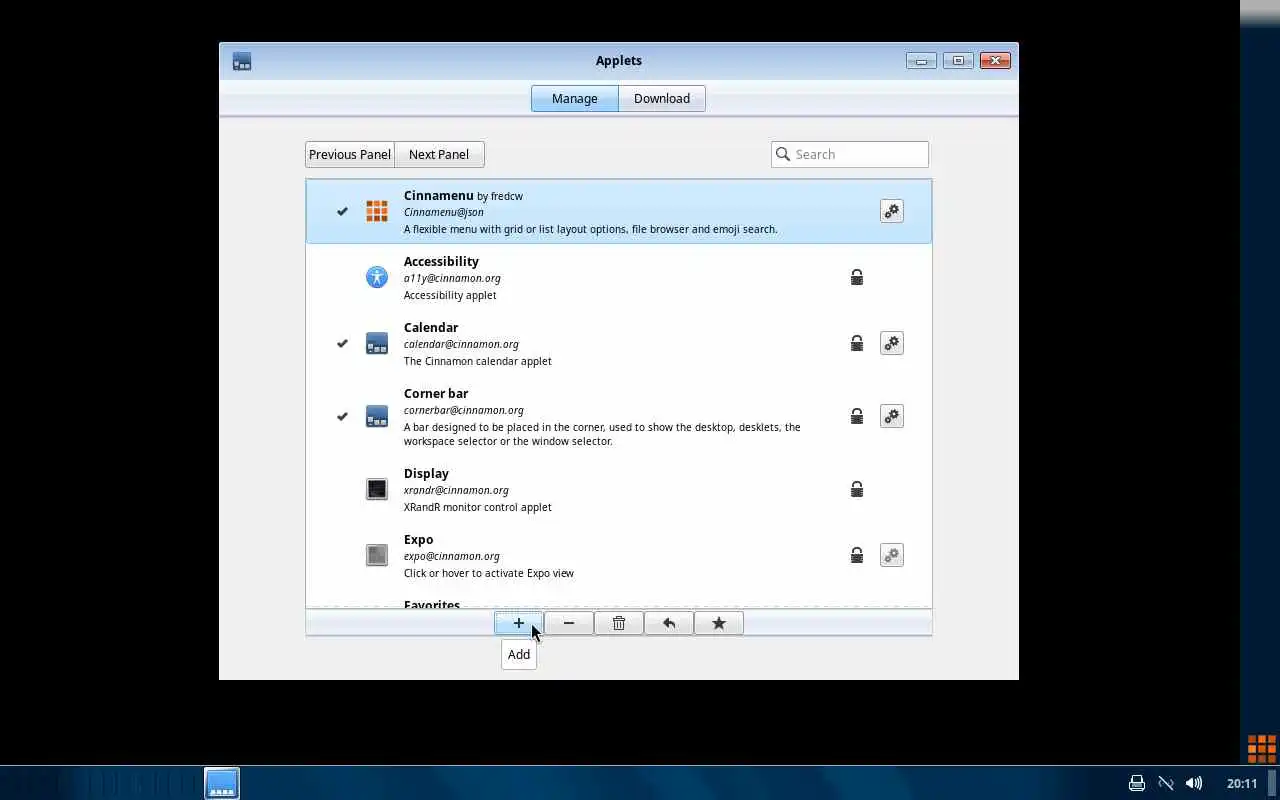Image resolution: width=1280 pixels, height=800 pixels.
Task: Click the Remove minus button
Action: (569, 623)
